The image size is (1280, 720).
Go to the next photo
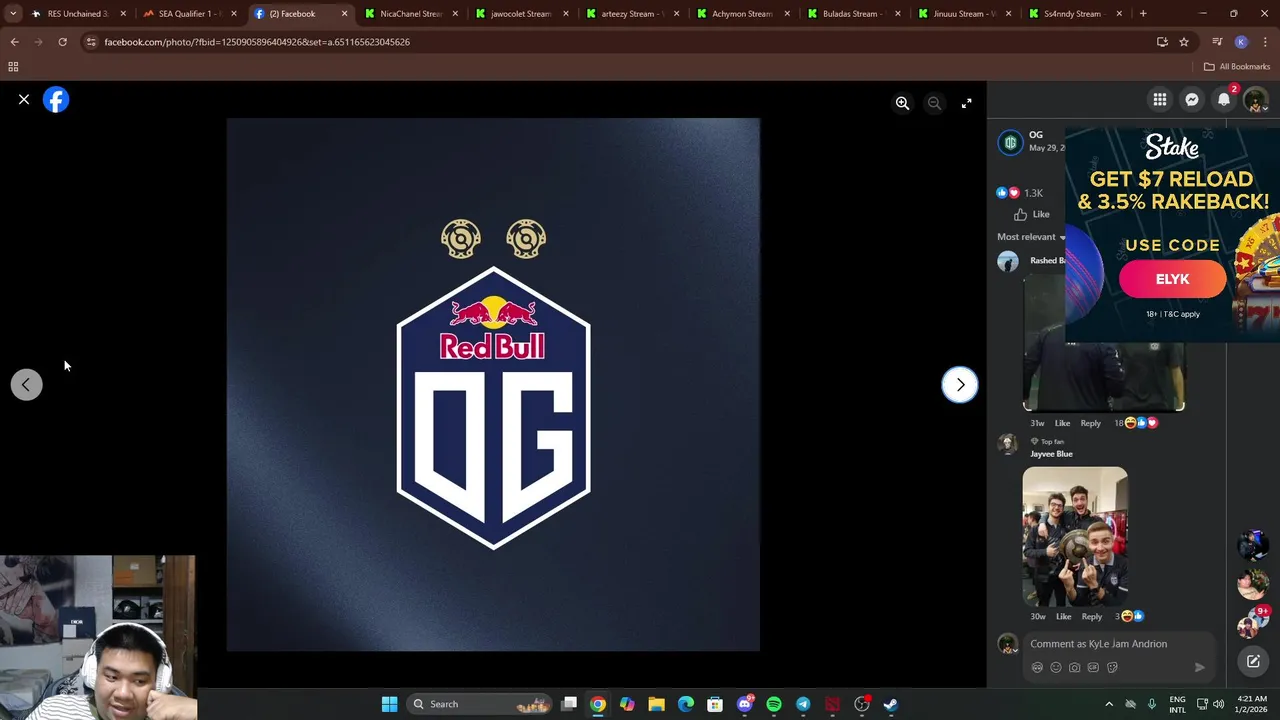(960, 385)
